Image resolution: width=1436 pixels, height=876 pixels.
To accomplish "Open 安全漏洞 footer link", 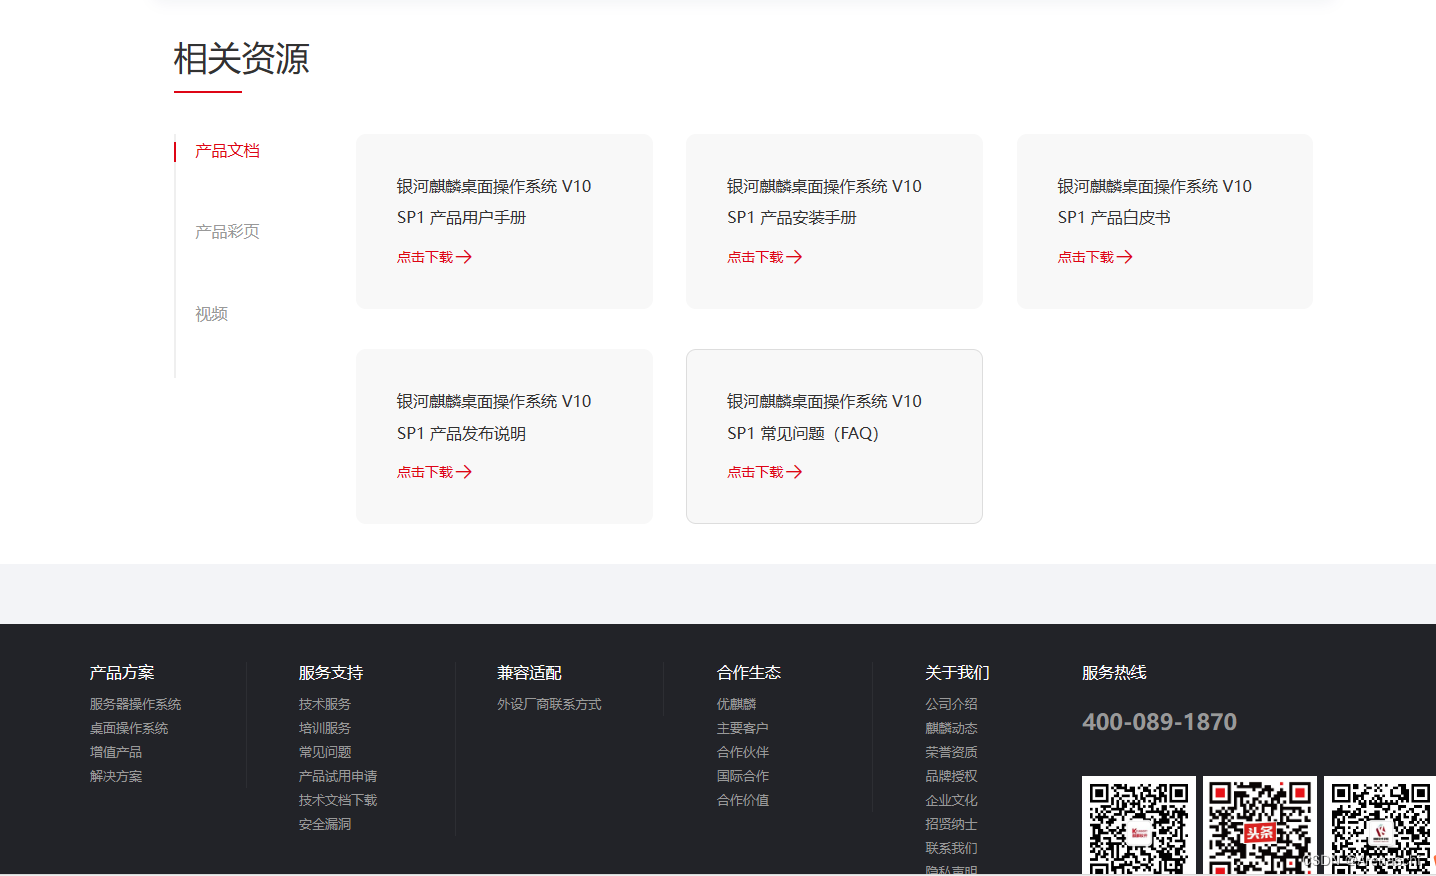I will click(325, 824).
